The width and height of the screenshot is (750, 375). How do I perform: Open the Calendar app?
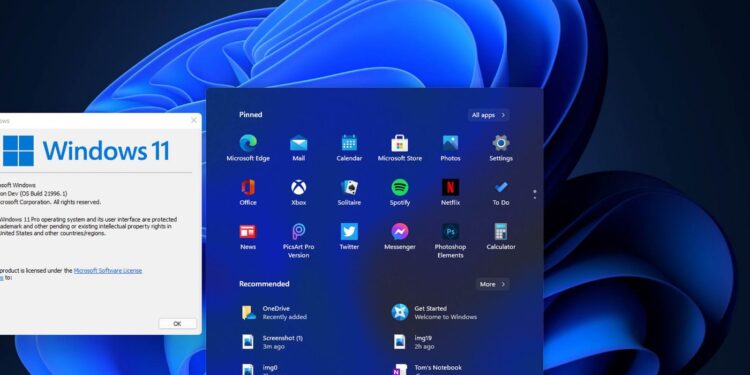[349, 148]
